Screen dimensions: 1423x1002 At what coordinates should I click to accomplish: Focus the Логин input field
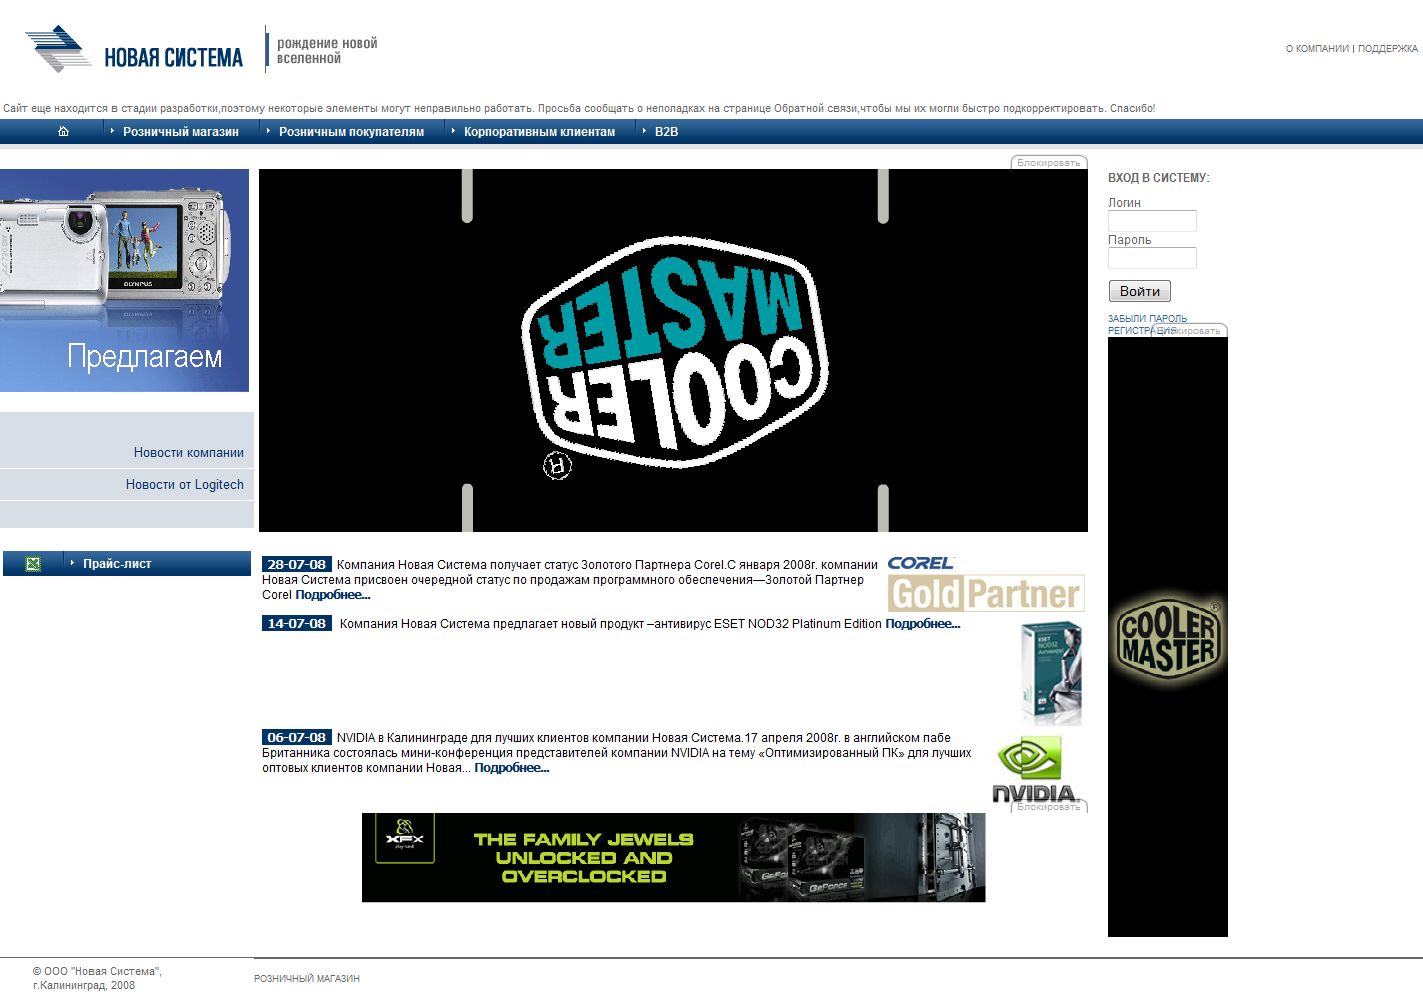click(1152, 221)
